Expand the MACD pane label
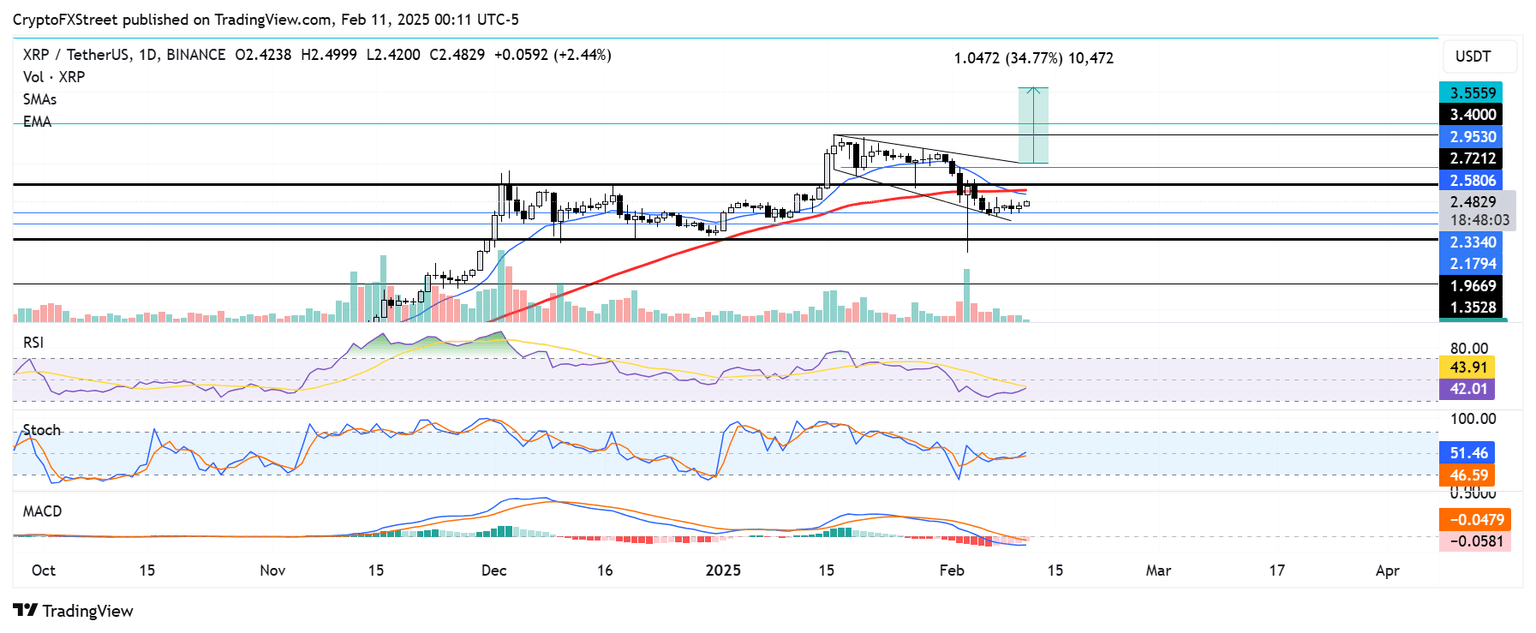This screenshot has height=633, width=1536. (42, 511)
